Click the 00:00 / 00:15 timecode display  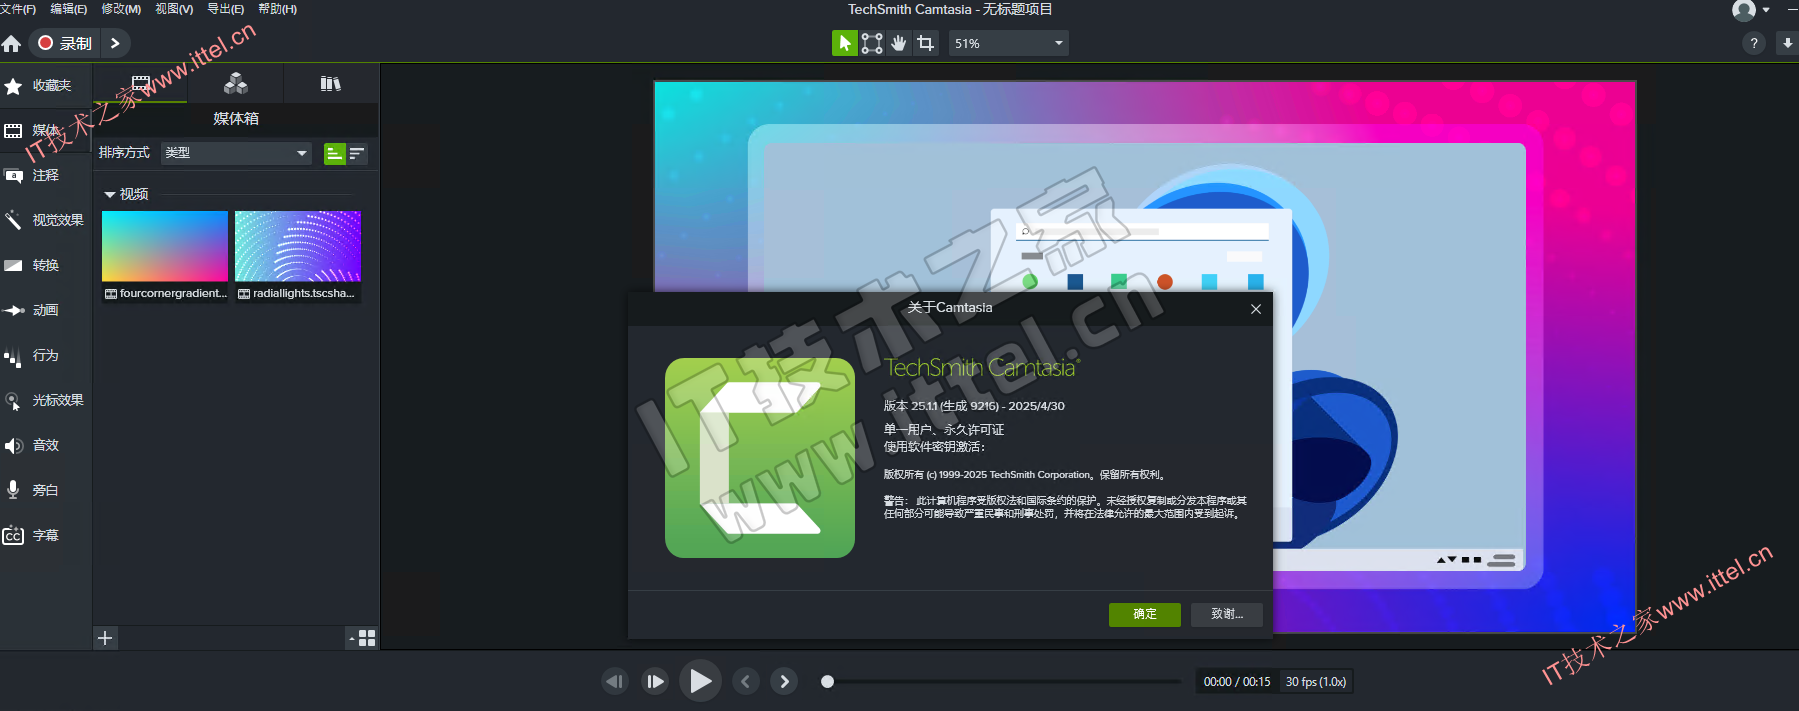(1237, 682)
